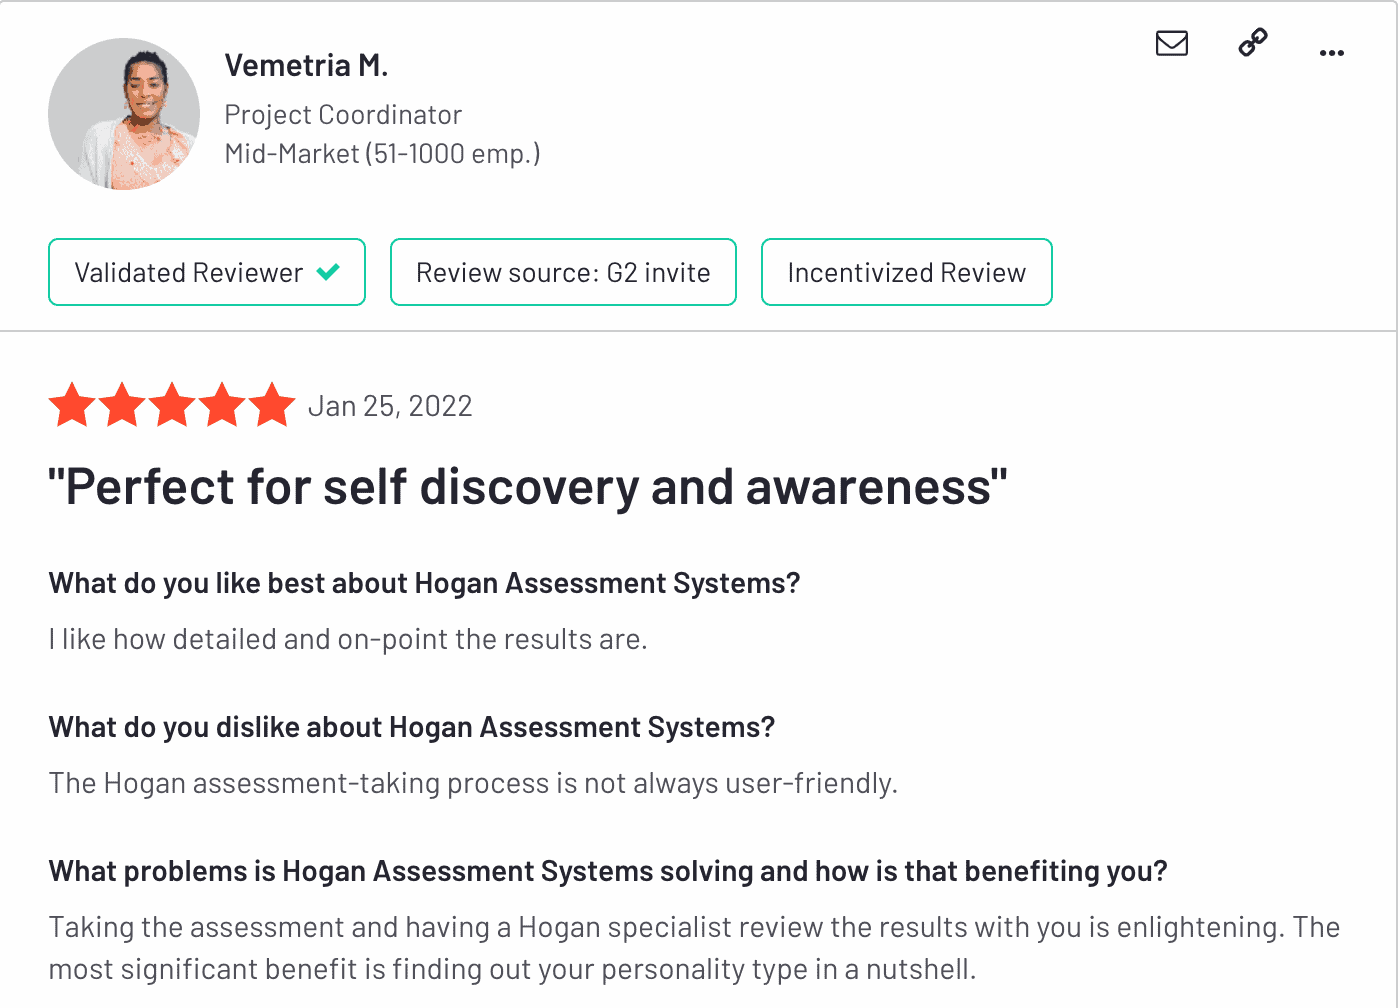The image size is (1400, 1008).
Task: Click the envelope email icon
Action: pyautogui.click(x=1172, y=43)
